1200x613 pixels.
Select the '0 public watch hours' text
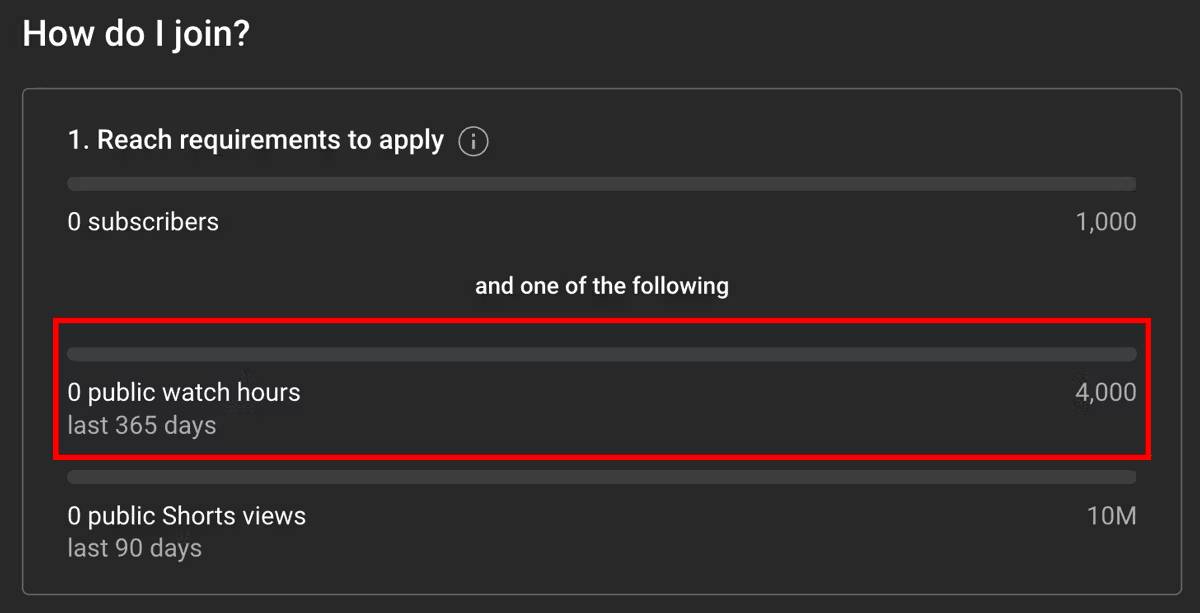click(183, 393)
